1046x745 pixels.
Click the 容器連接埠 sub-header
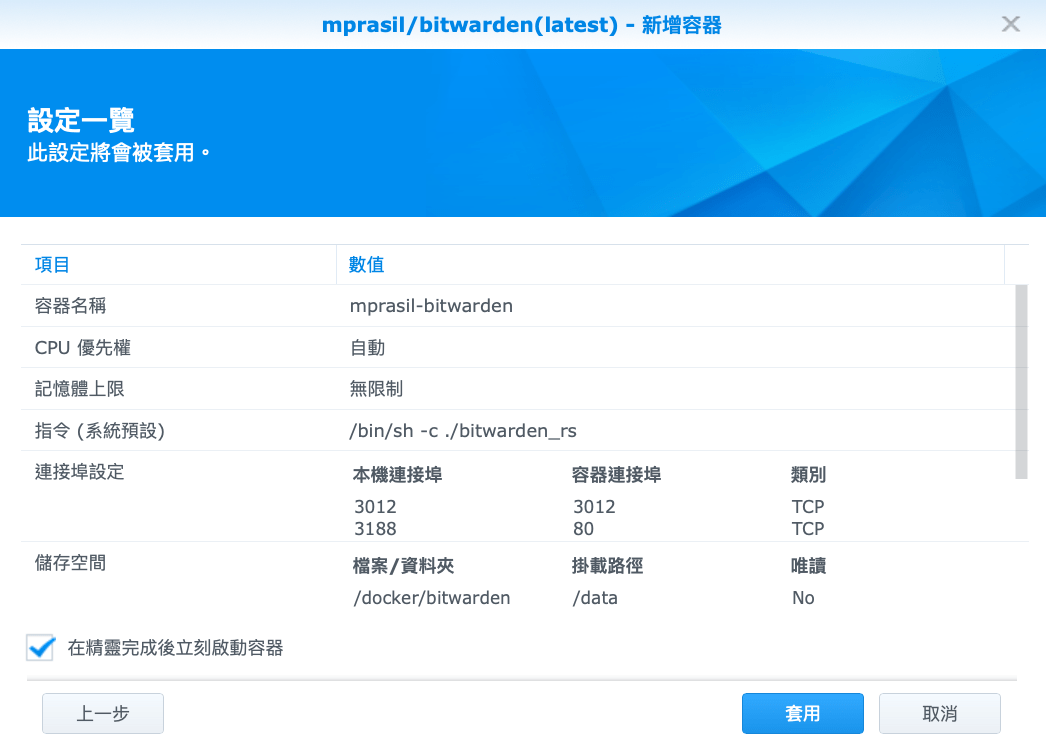click(x=616, y=475)
